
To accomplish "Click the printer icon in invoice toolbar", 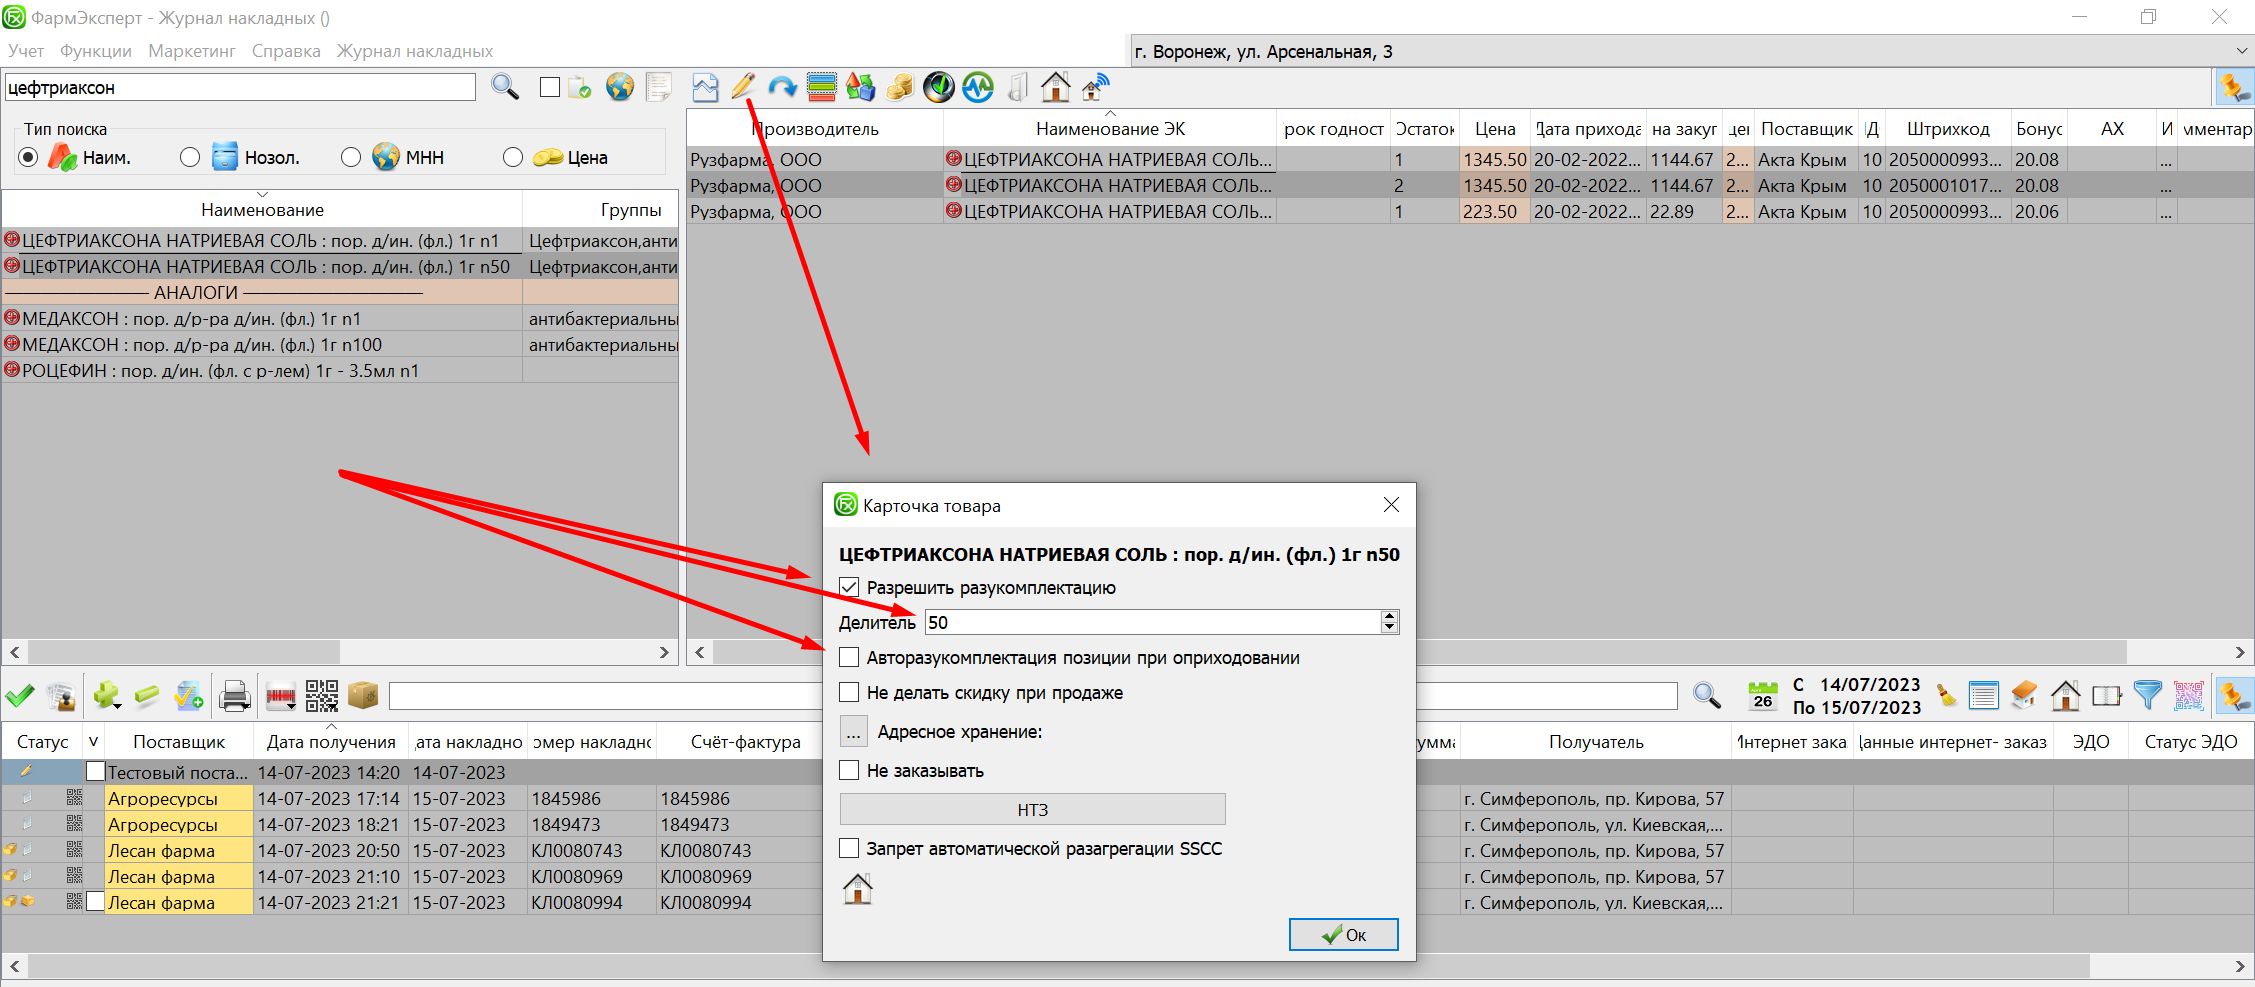I will click(235, 695).
